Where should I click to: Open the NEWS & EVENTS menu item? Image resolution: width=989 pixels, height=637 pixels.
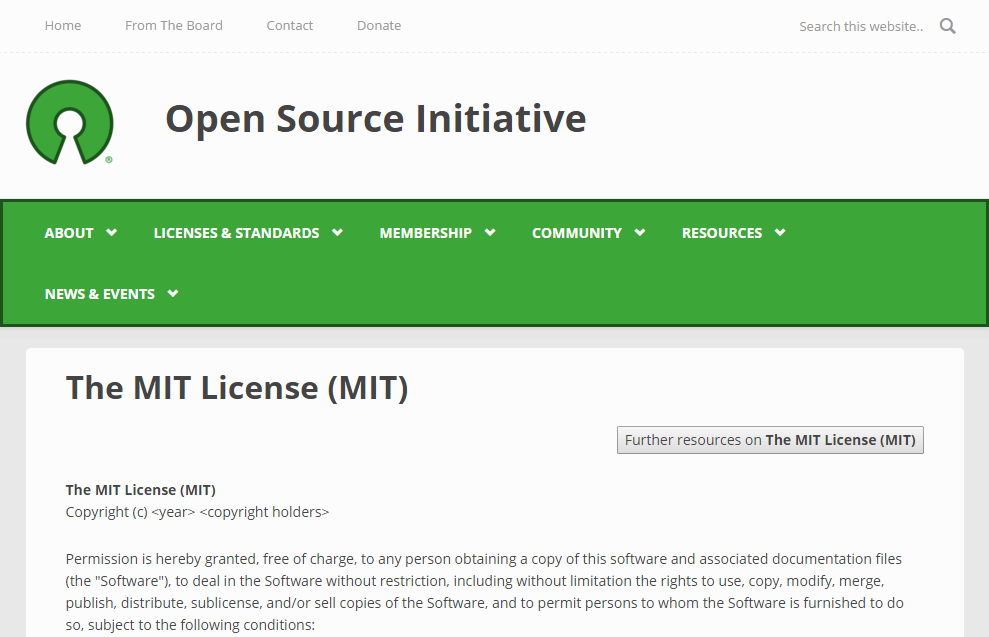(99, 294)
